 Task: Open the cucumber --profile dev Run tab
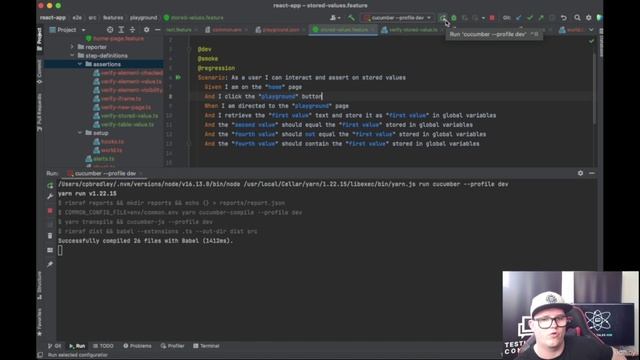point(105,173)
